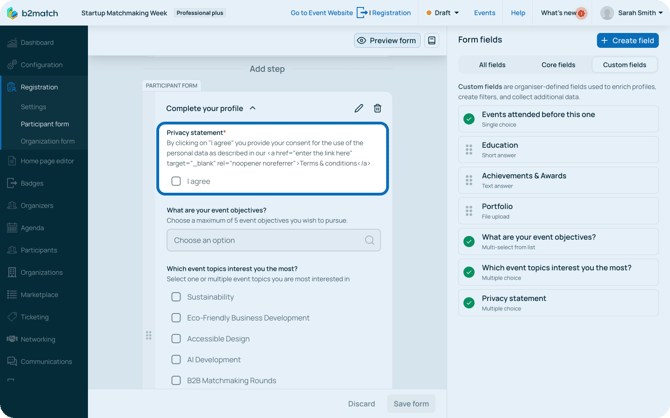Collapse the "Complete your profile" section
The image size is (670, 418).
pos(253,108)
